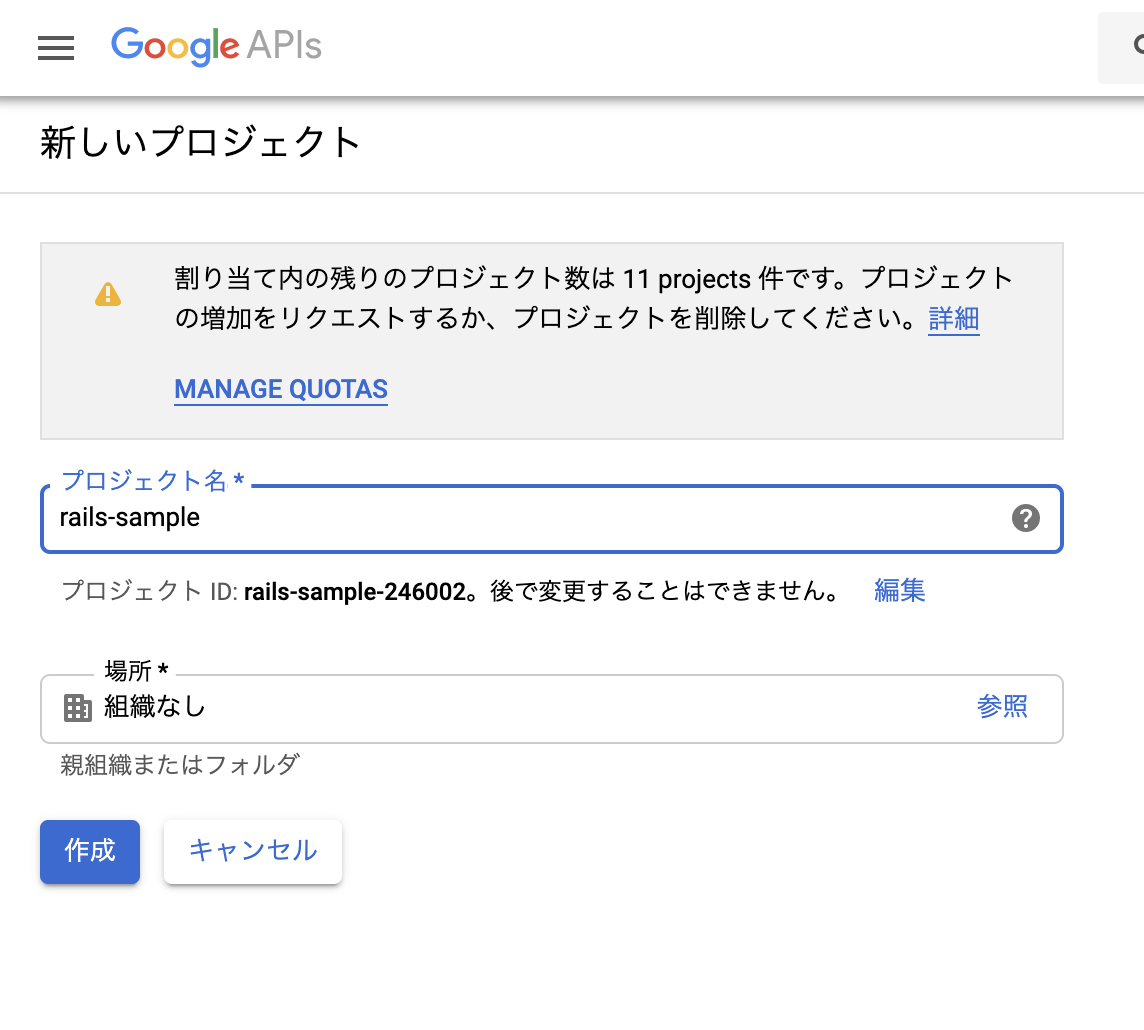Click the 組織なし location field
Screen dimensions: 1144x1030
[500, 708]
